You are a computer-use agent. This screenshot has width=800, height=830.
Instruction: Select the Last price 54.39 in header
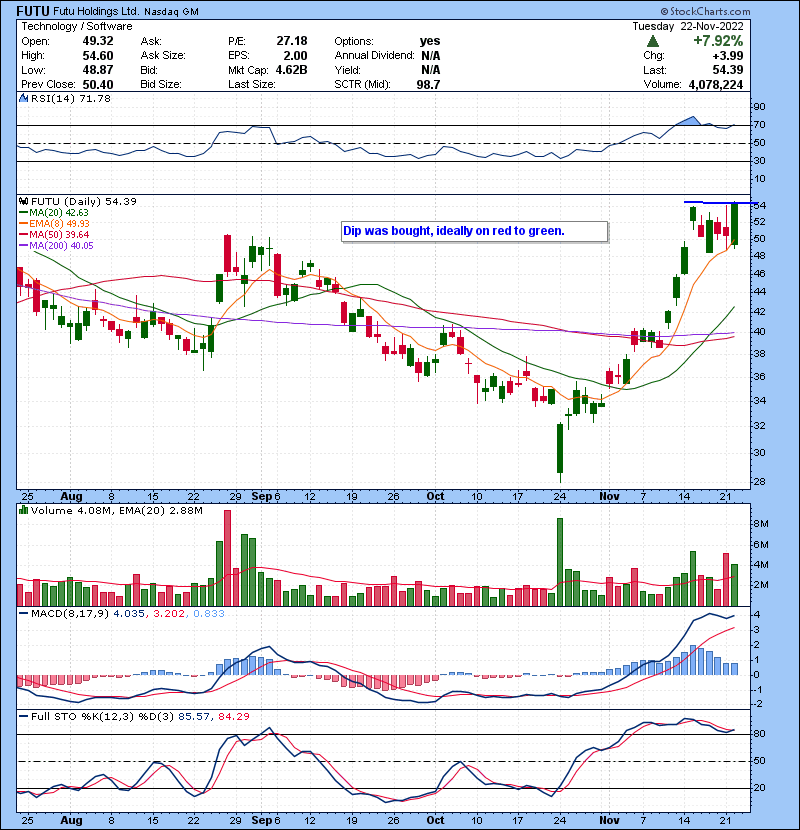pyautogui.click(x=727, y=70)
